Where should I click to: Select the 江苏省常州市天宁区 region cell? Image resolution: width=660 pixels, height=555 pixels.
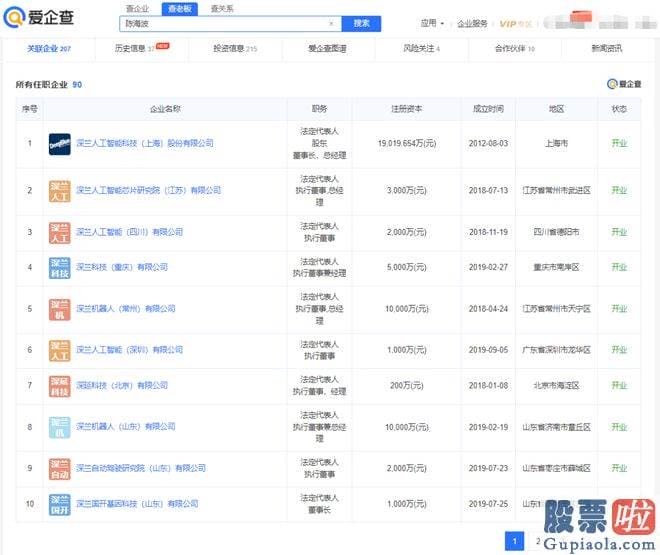click(556, 309)
